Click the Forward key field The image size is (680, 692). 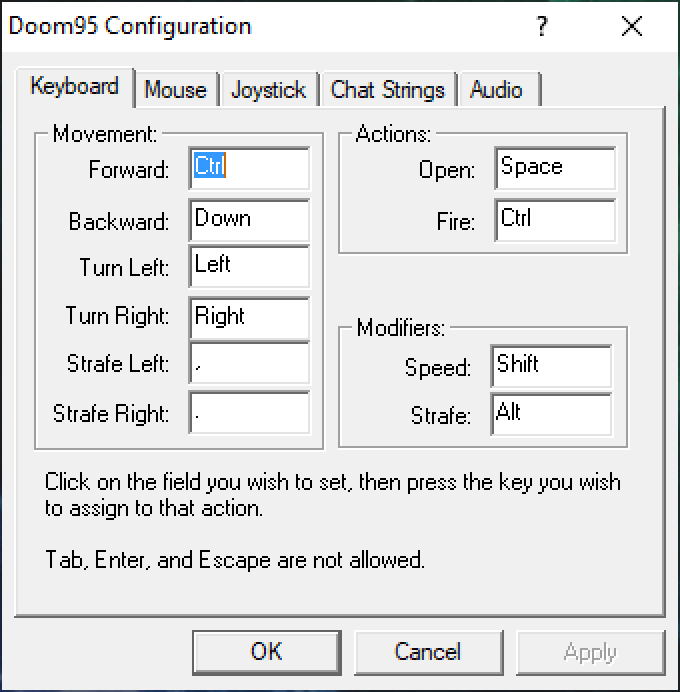tap(249, 169)
